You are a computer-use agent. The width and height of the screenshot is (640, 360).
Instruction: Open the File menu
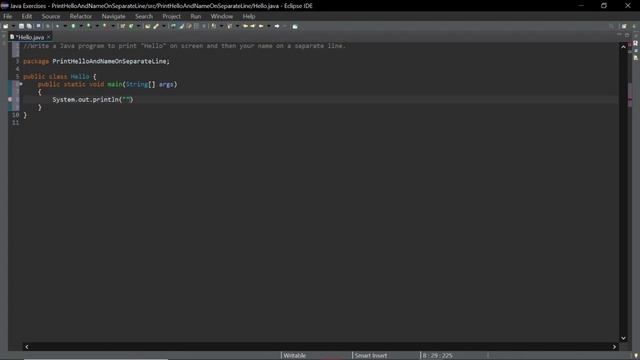coord(7,16)
